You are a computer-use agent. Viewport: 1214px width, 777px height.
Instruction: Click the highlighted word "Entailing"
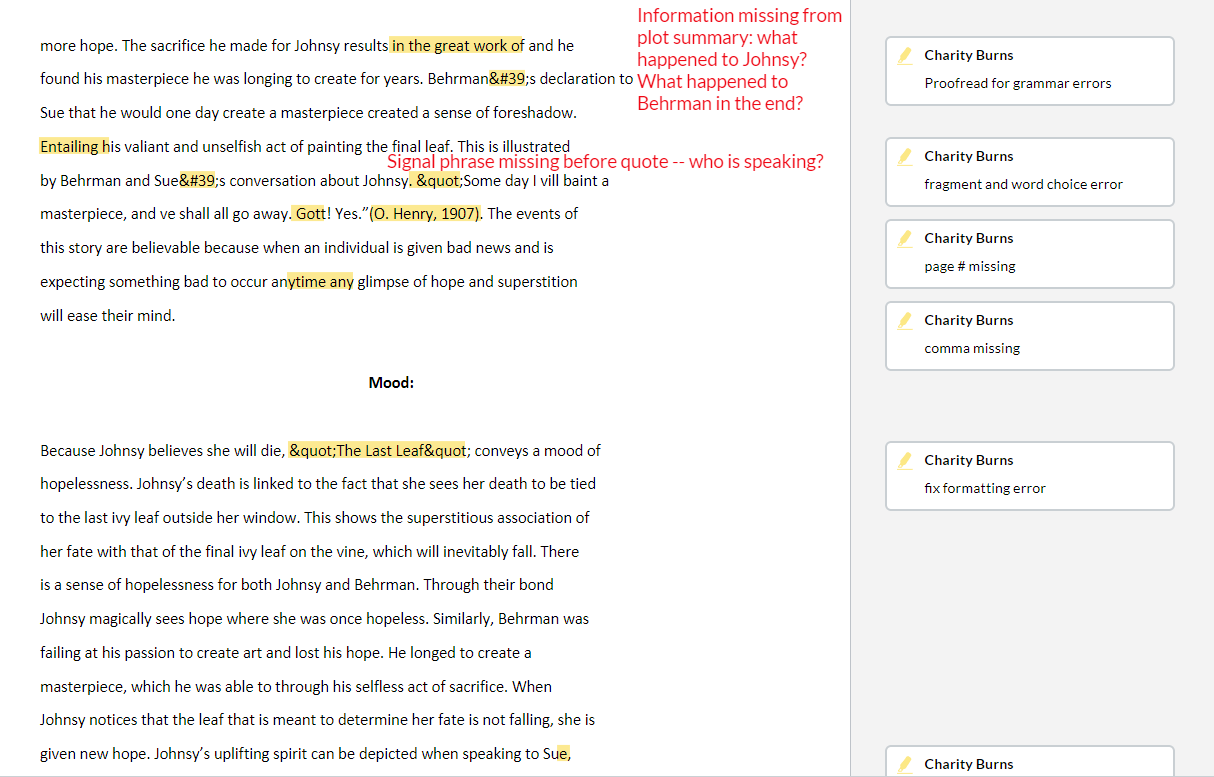point(72,147)
